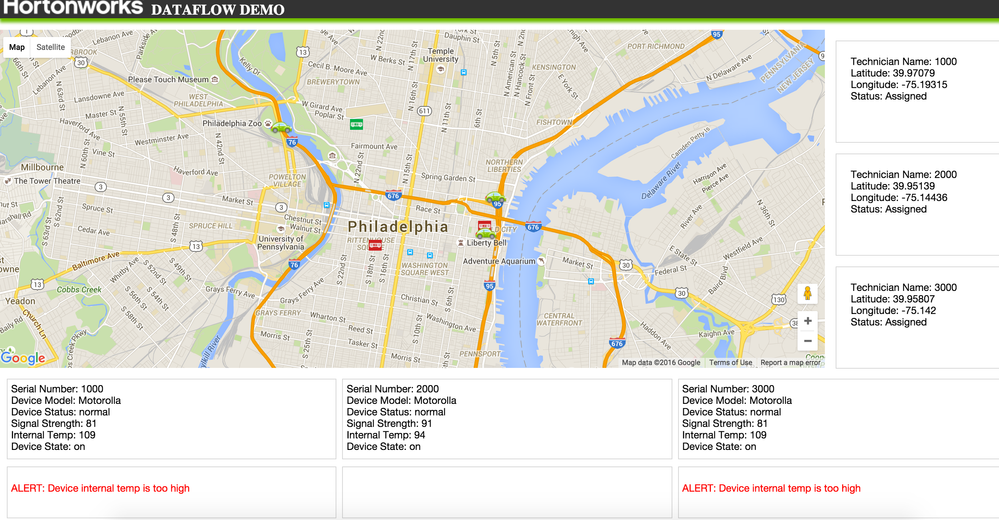
Task: Click museum icon below Fairmount Ave label
Action: pos(332,155)
